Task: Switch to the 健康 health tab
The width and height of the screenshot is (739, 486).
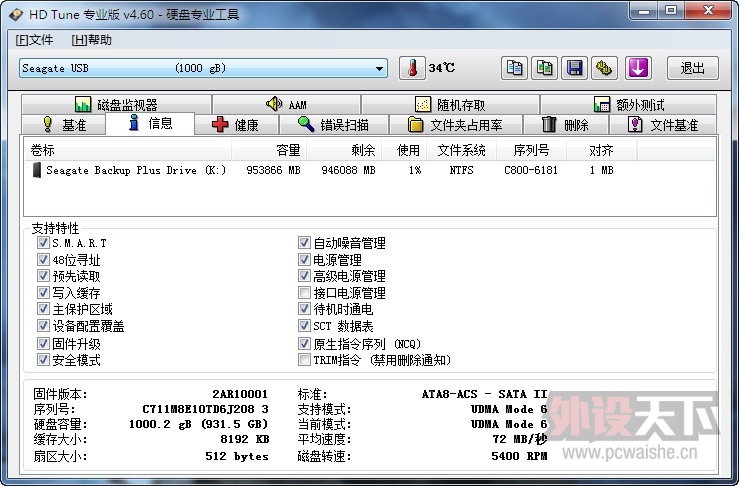Action: (x=236, y=125)
